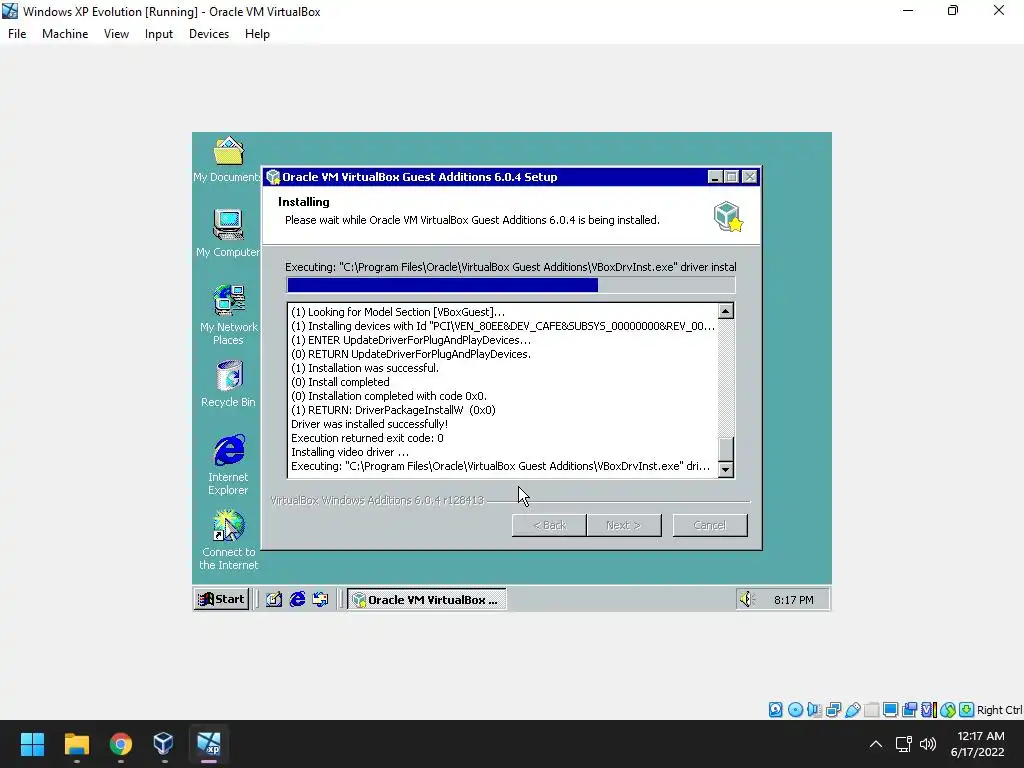Click the optical disc drive status icon

pos(795,710)
